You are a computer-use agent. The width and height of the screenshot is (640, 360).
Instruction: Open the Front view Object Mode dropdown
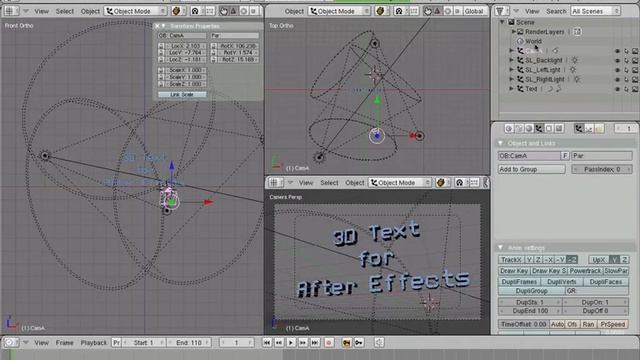click(x=136, y=11)
